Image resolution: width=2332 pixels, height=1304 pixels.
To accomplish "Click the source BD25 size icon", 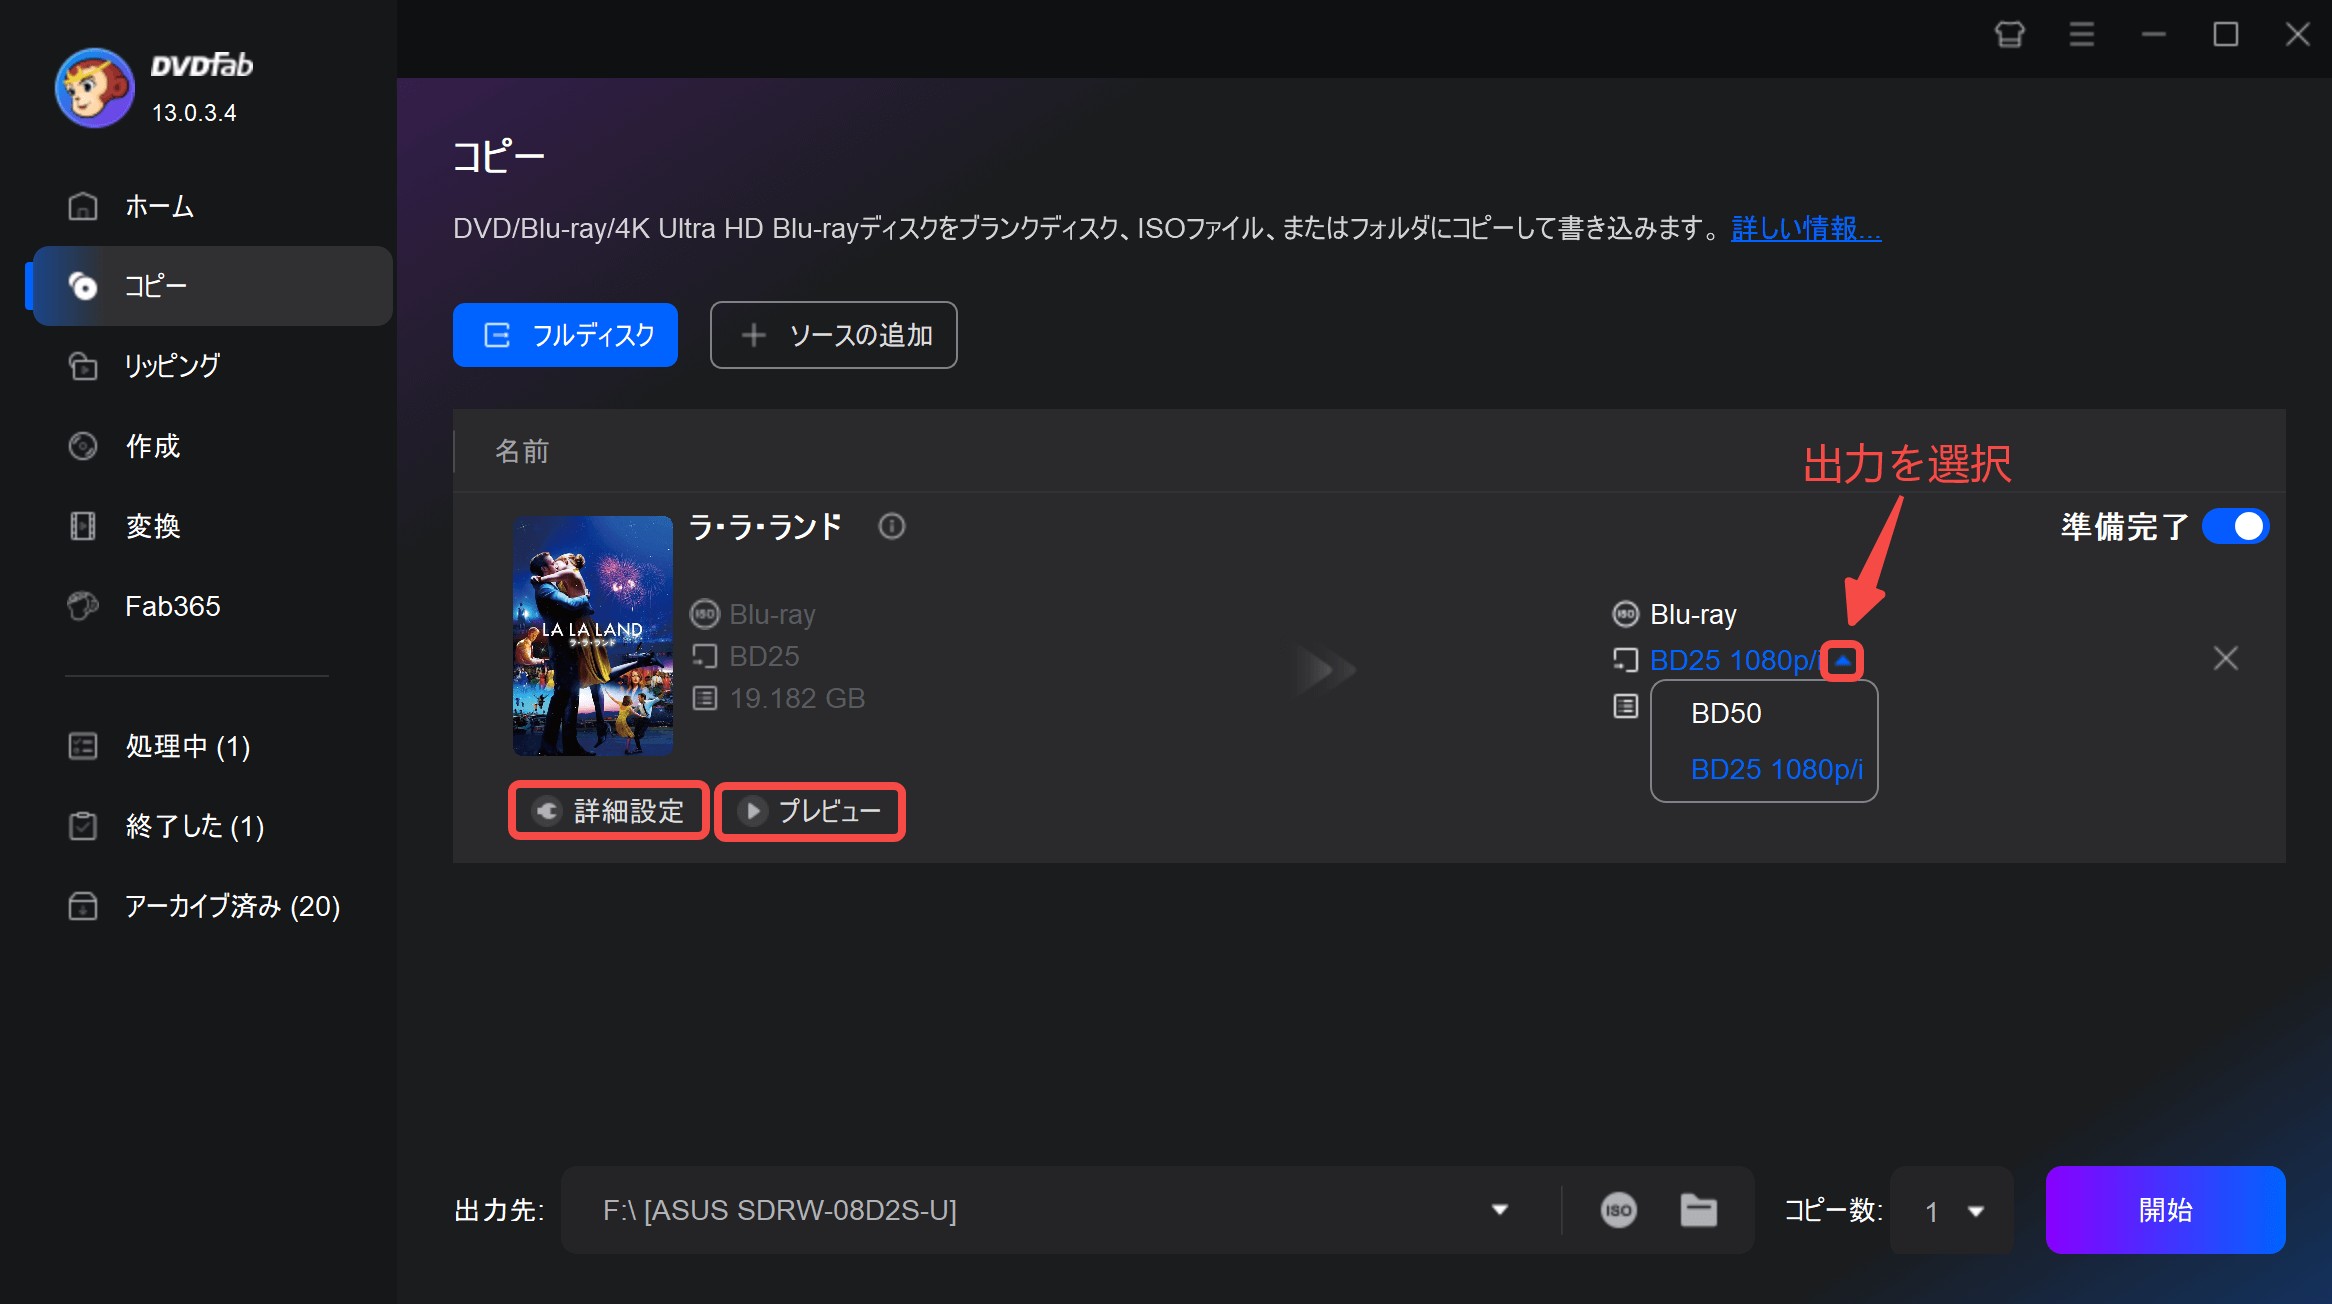I will (x=705, y=656).
